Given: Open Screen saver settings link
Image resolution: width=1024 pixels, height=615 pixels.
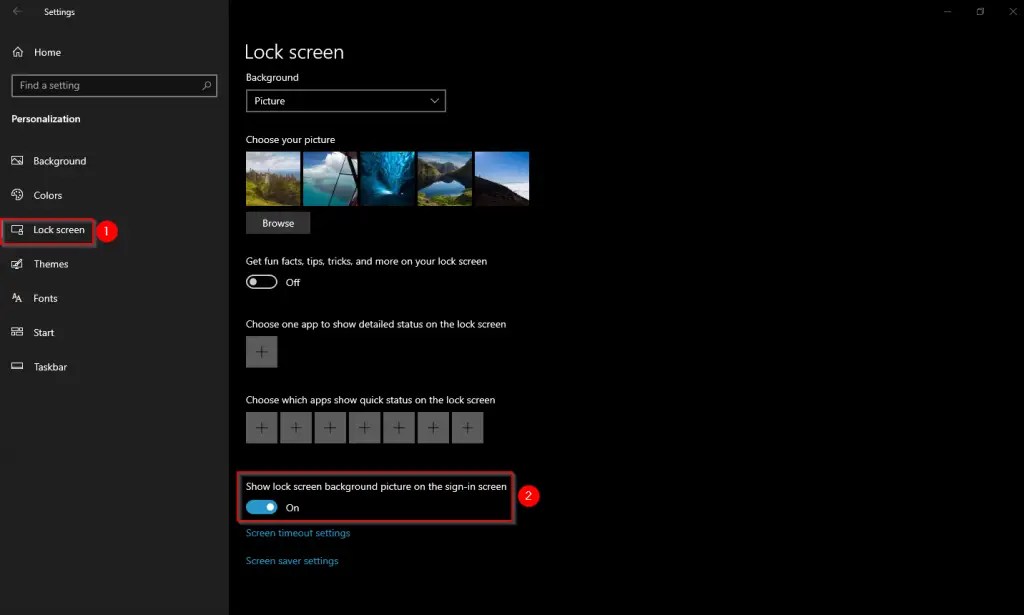Looking at the screenshot, I should point(291,560).
